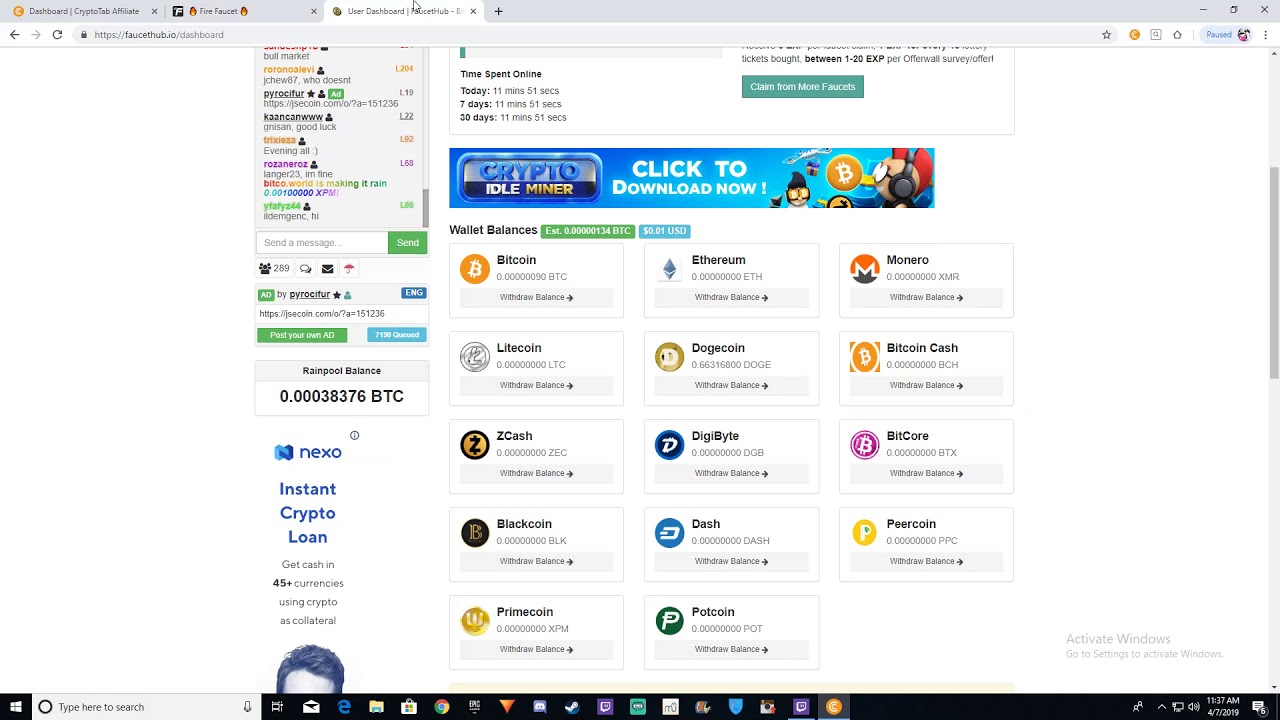Screen dimensions: 1280x720
Task: Focus the Send a message input
Action: tap(322, 243)
